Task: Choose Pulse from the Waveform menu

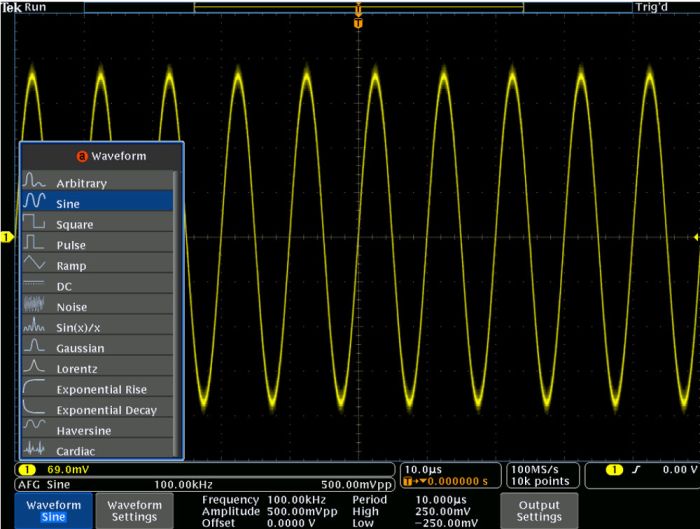Action: (97, 242)
